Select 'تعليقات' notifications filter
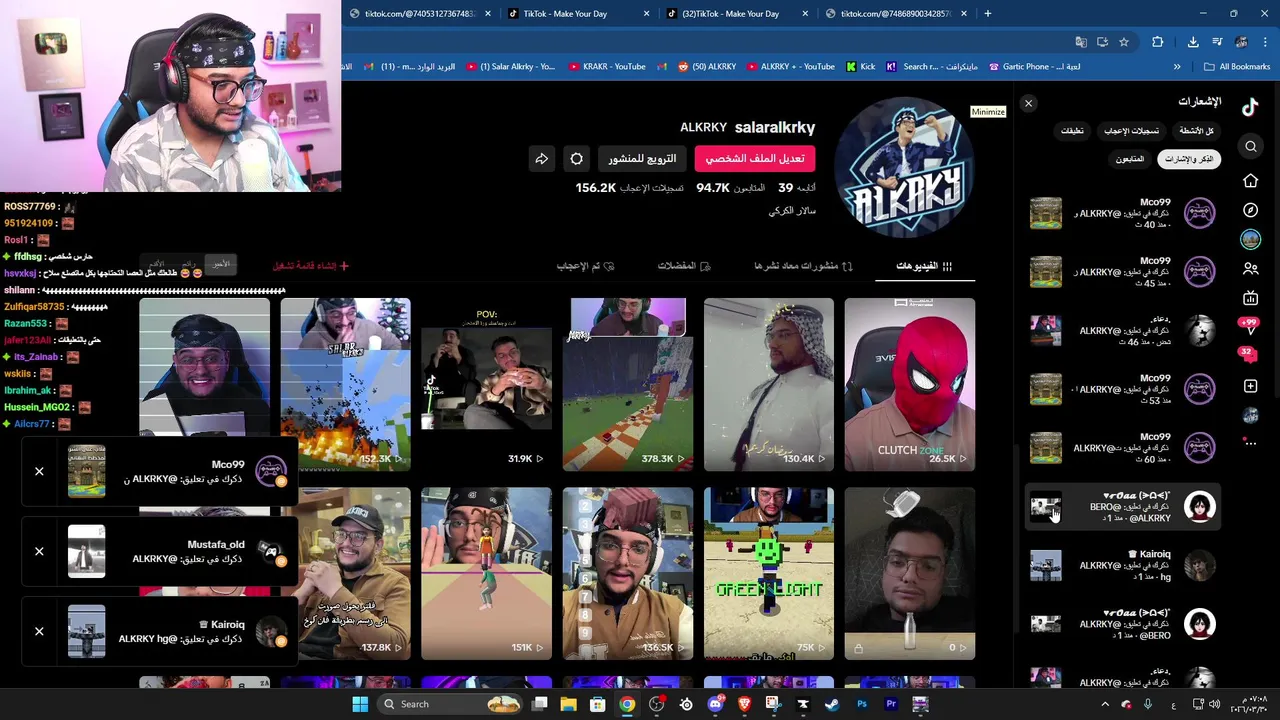This screenshot has height=720, width=1280. click(1072, 131)
